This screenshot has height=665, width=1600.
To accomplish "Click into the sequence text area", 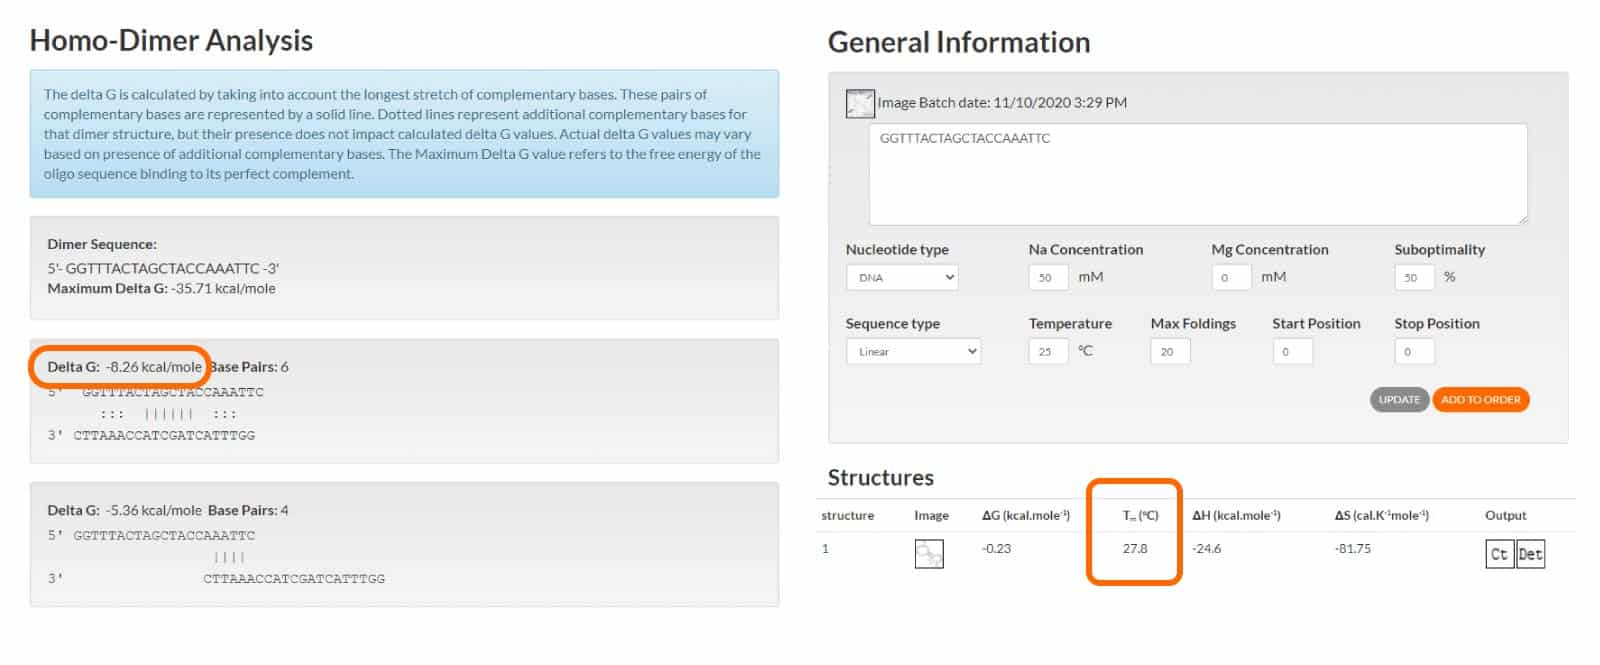I will point(1197,174).
